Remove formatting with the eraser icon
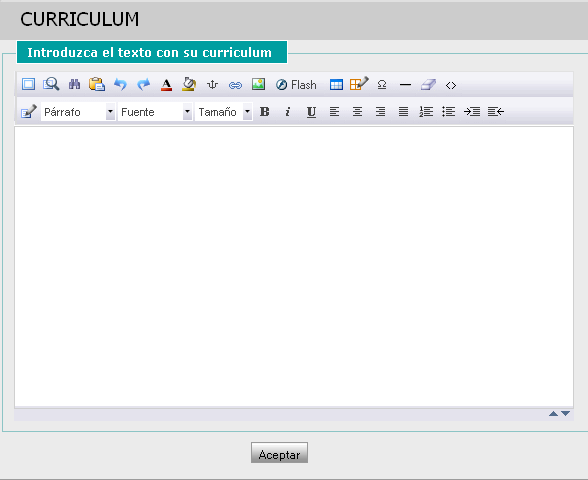This screenshot has width=588, height=480. [428, 85]
